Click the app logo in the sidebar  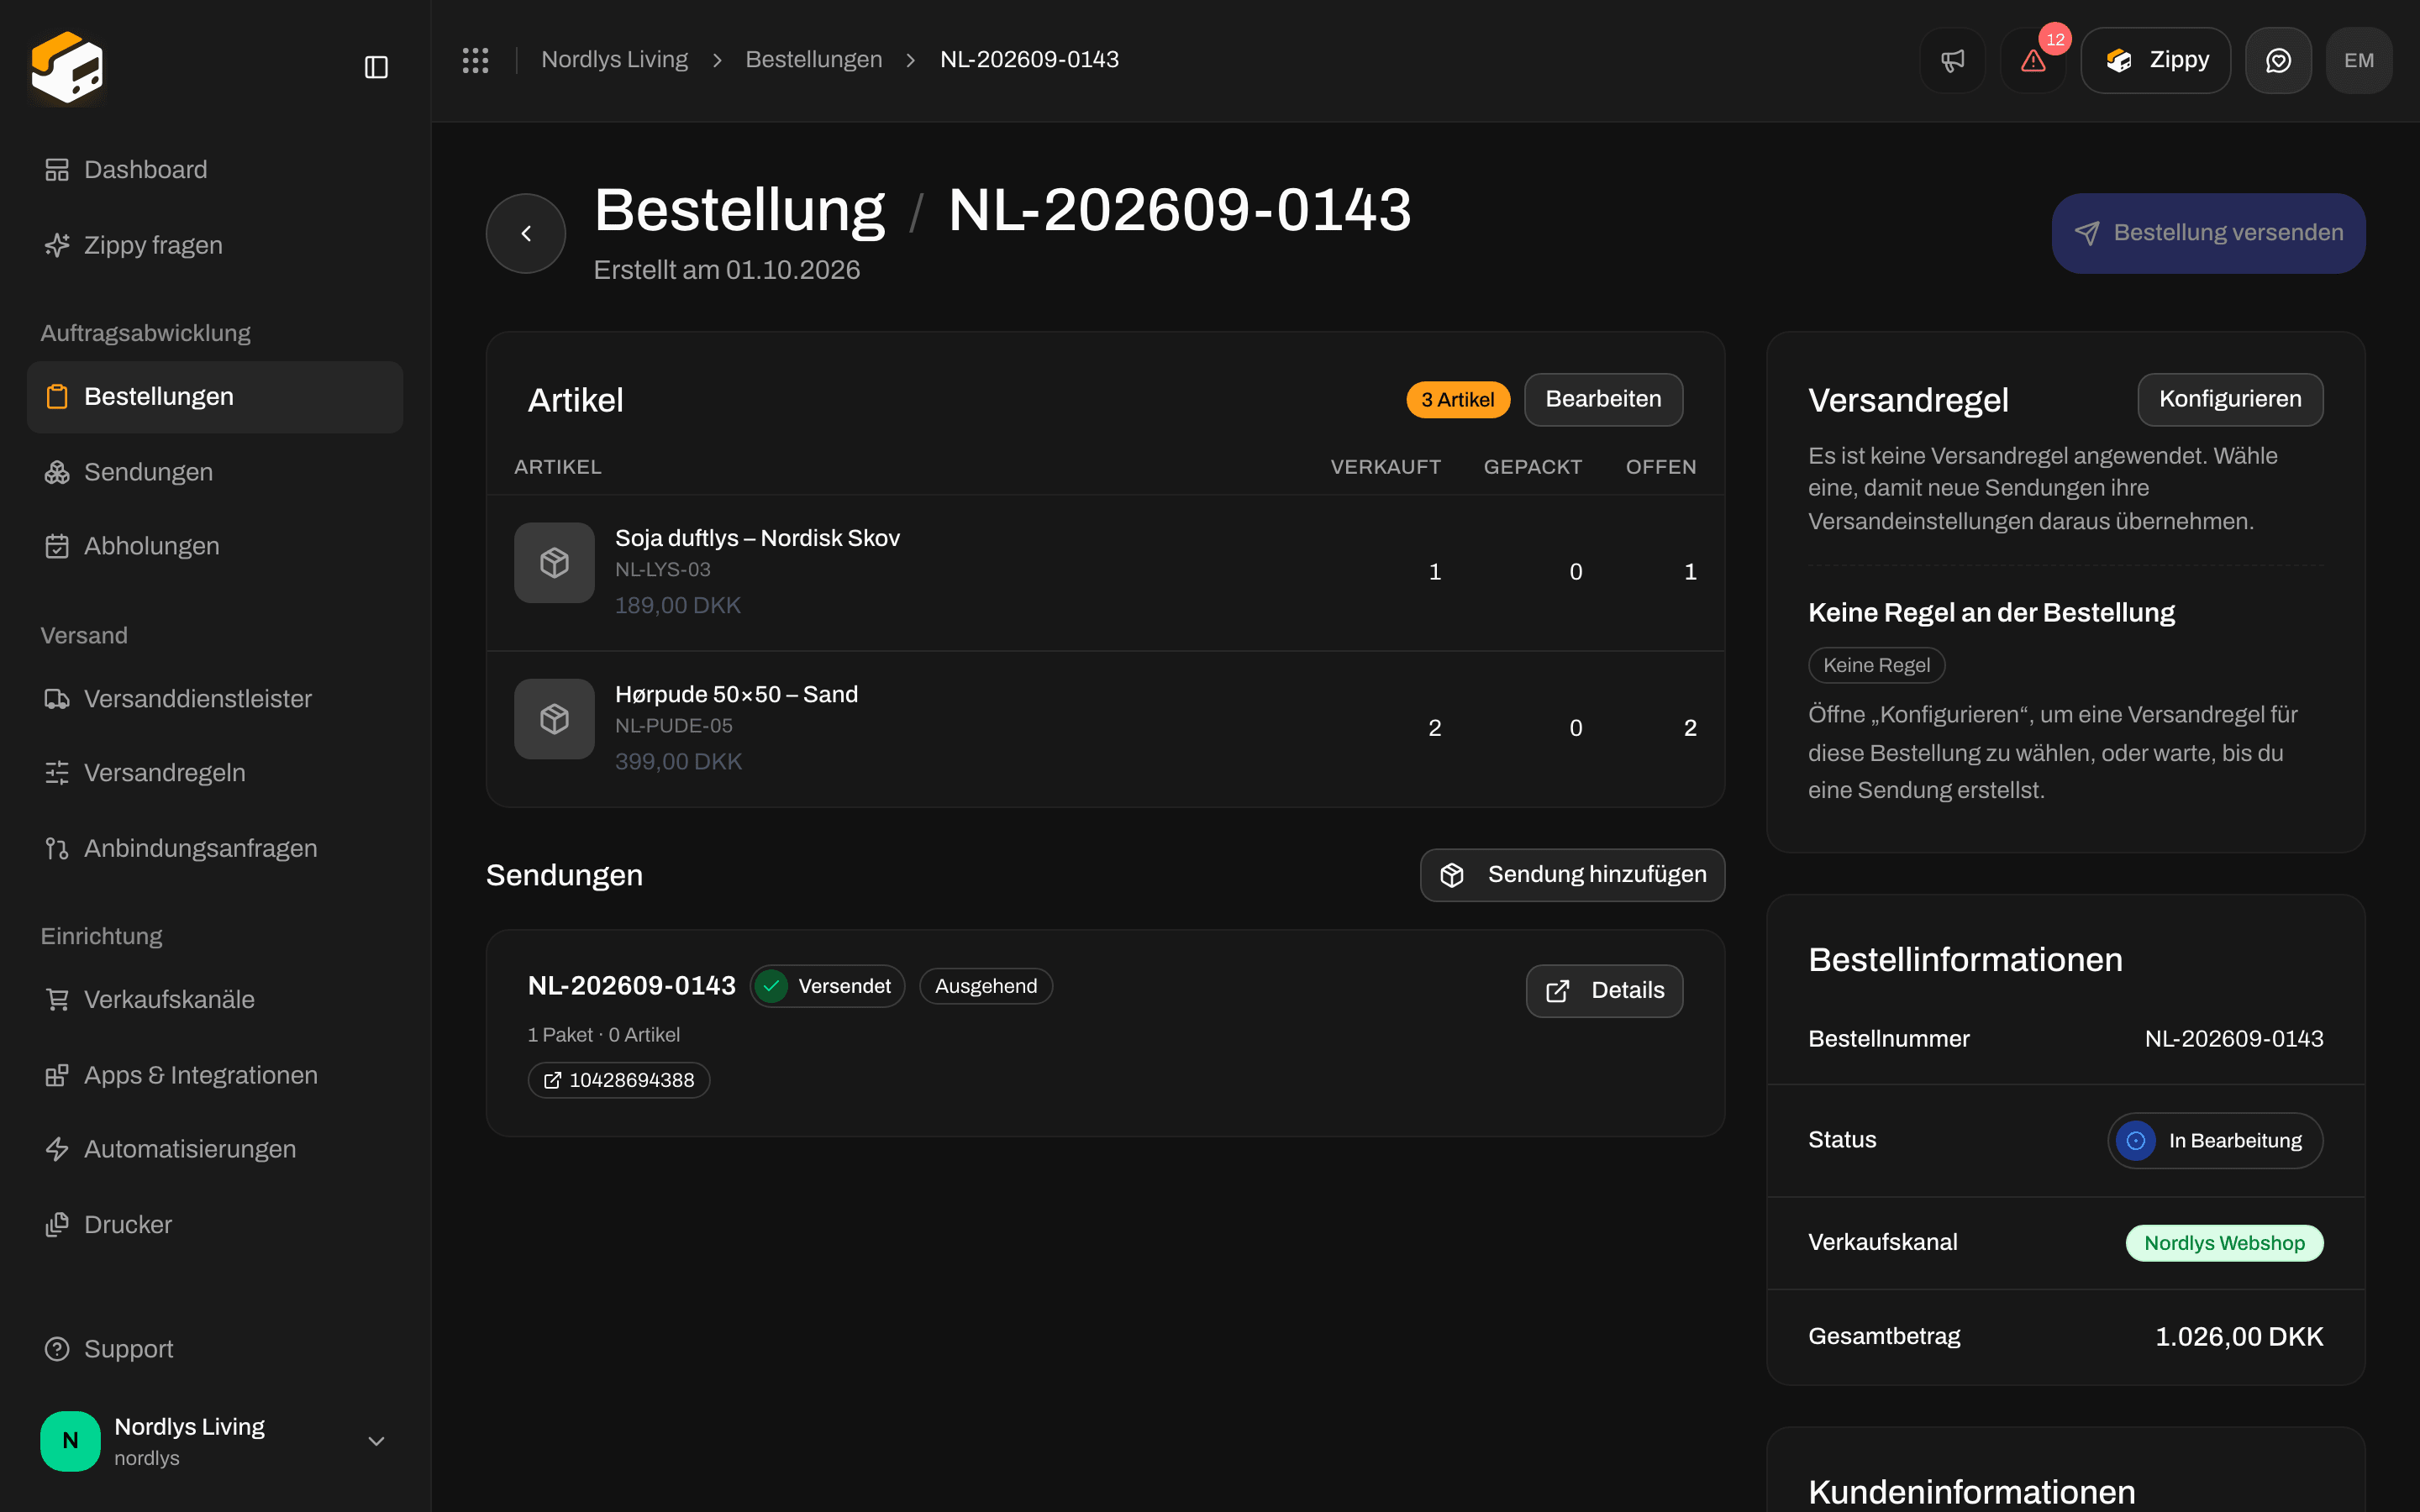[67, 67]
